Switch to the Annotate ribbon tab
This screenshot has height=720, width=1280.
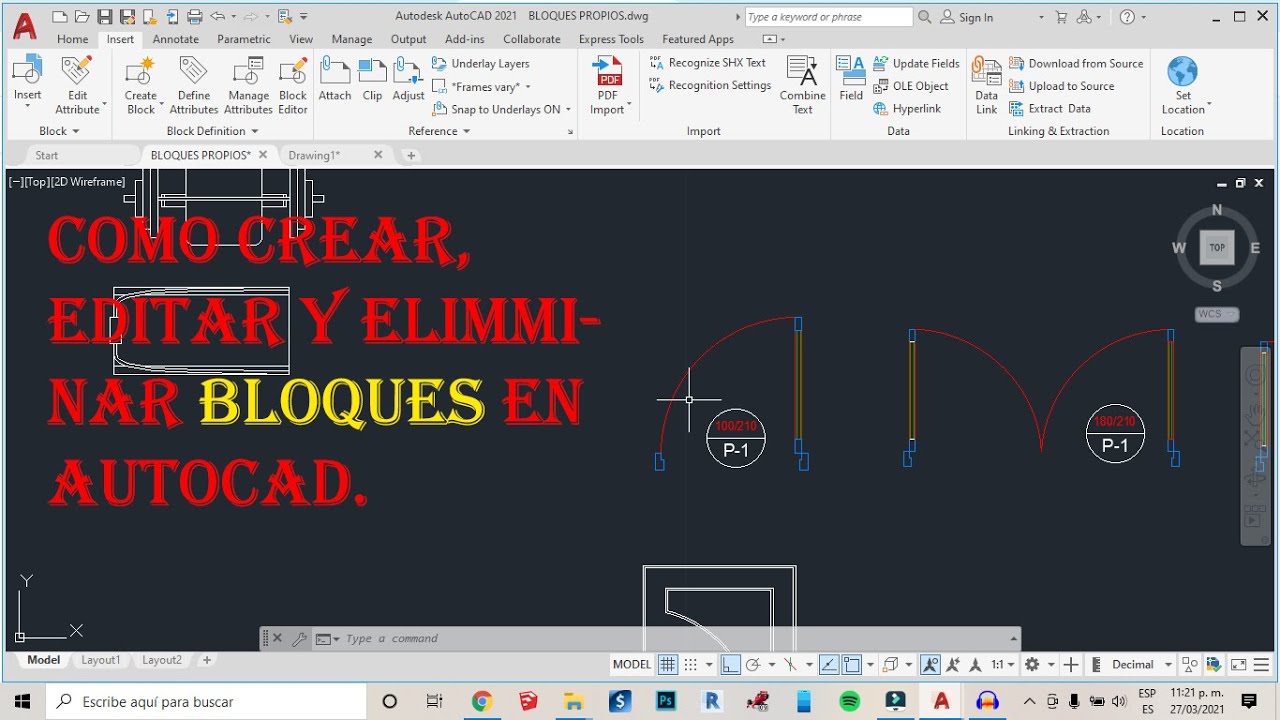click(x=176, y=39)
